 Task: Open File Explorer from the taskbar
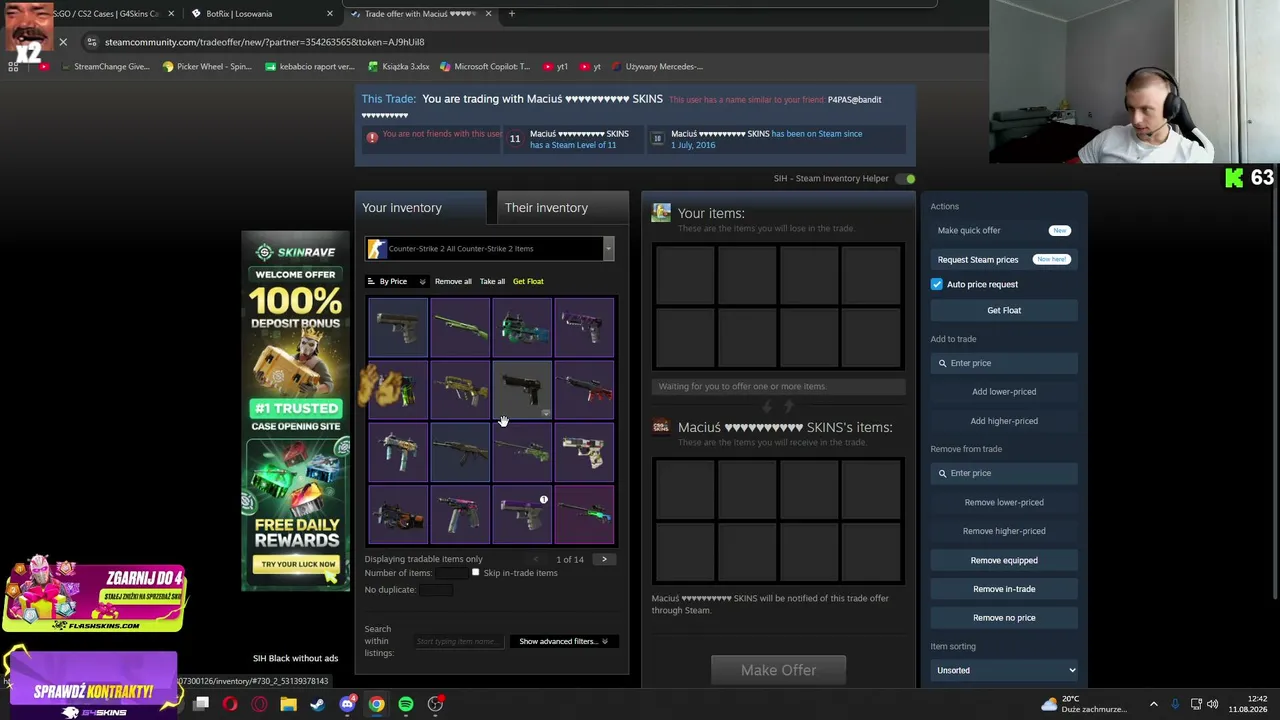coord(288,704)
